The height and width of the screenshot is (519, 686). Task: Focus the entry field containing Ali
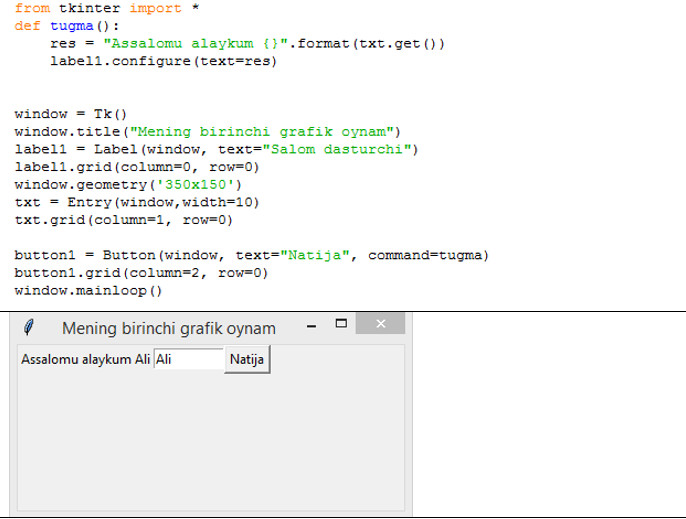coord(188,359)
